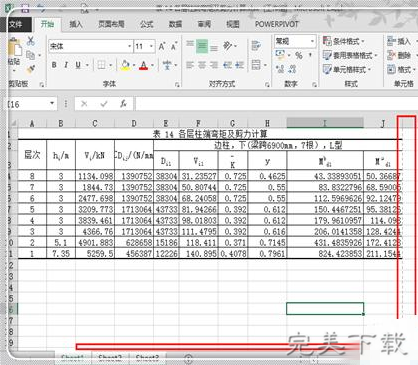Screen dimensions: 418x365
Task: Open 剪贴板 pane launcher
Action: (x=42, y=85)
